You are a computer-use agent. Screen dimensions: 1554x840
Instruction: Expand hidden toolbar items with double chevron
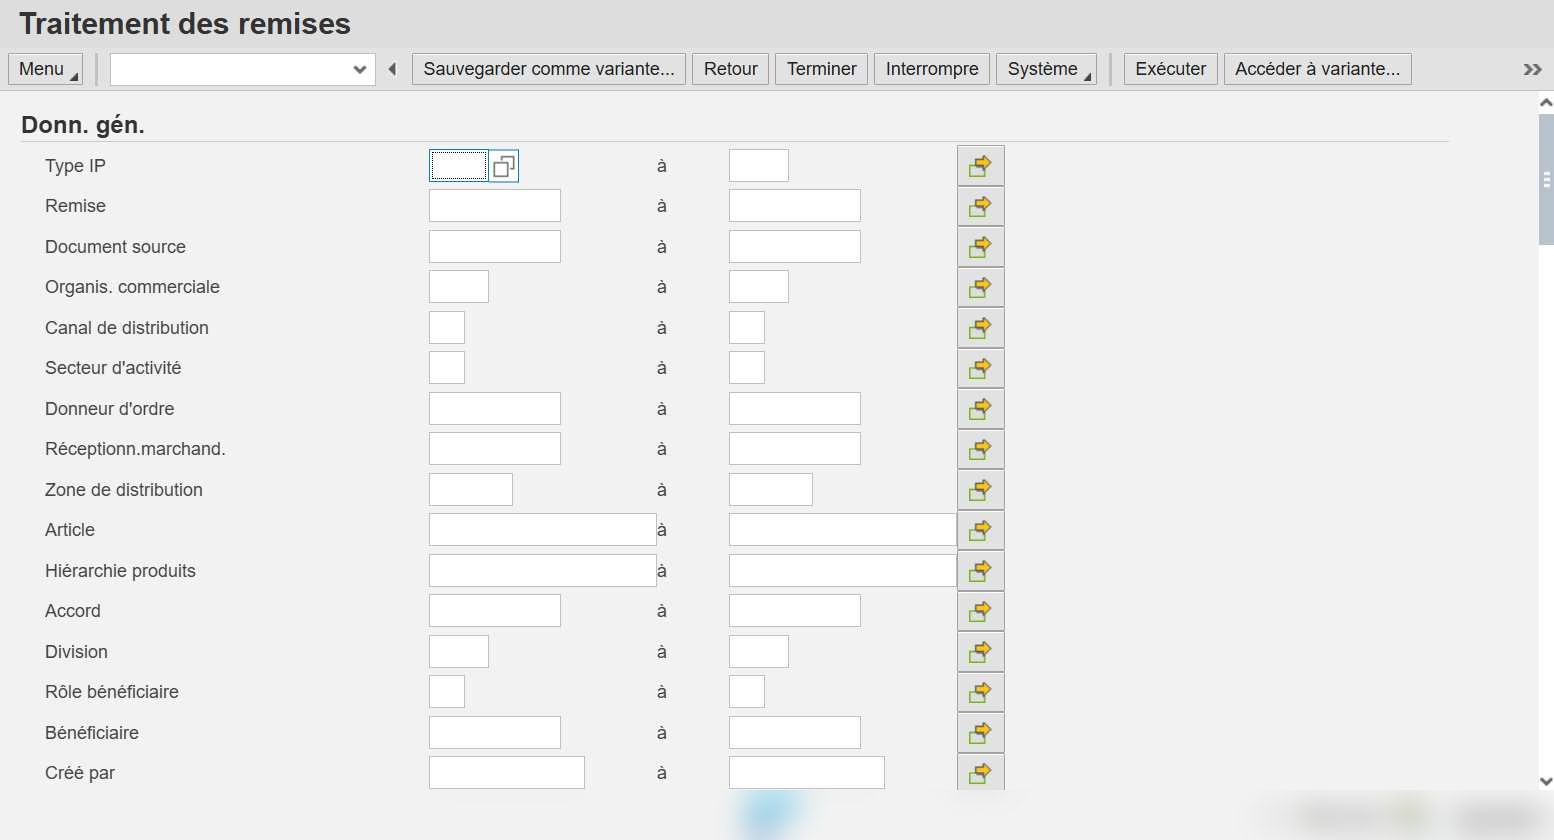(1532, 69)
